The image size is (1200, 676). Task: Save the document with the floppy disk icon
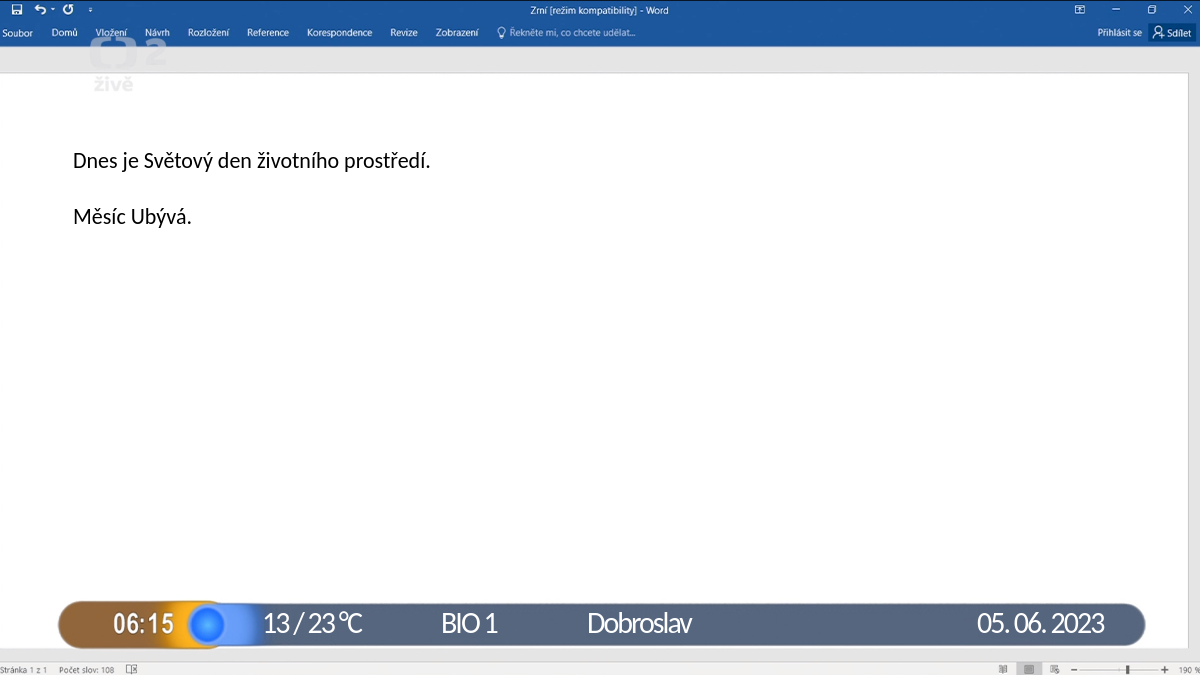(17, 10)
